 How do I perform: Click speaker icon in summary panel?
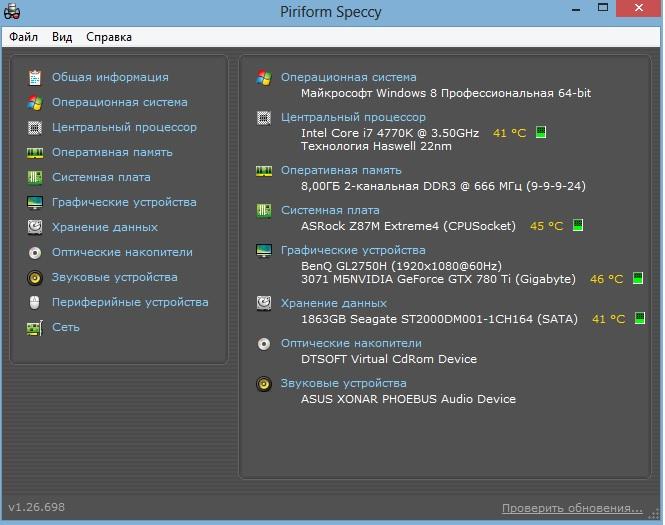(x=264, y=383)
